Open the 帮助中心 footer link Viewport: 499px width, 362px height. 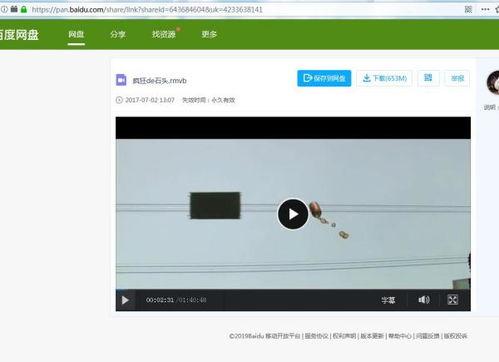(400, 336)
